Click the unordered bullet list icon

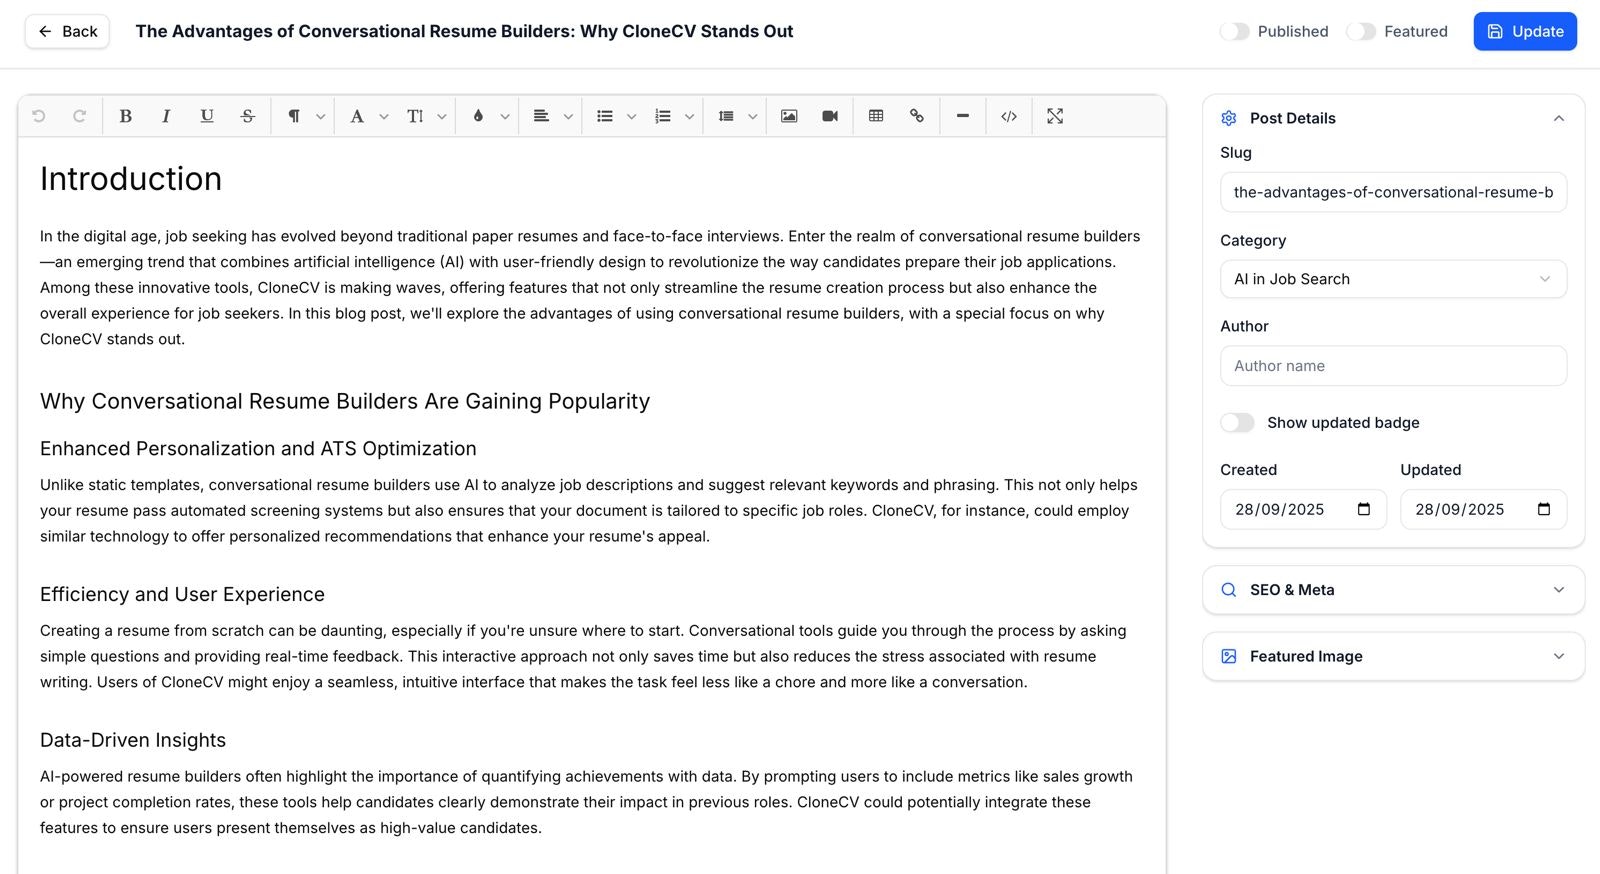click(605, 116)
